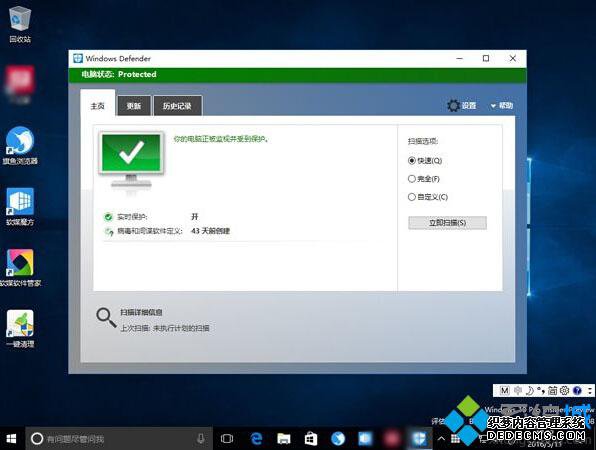Open File Explorer from the taskbar
The image size is (596, 450).
(x=284, y=439)
